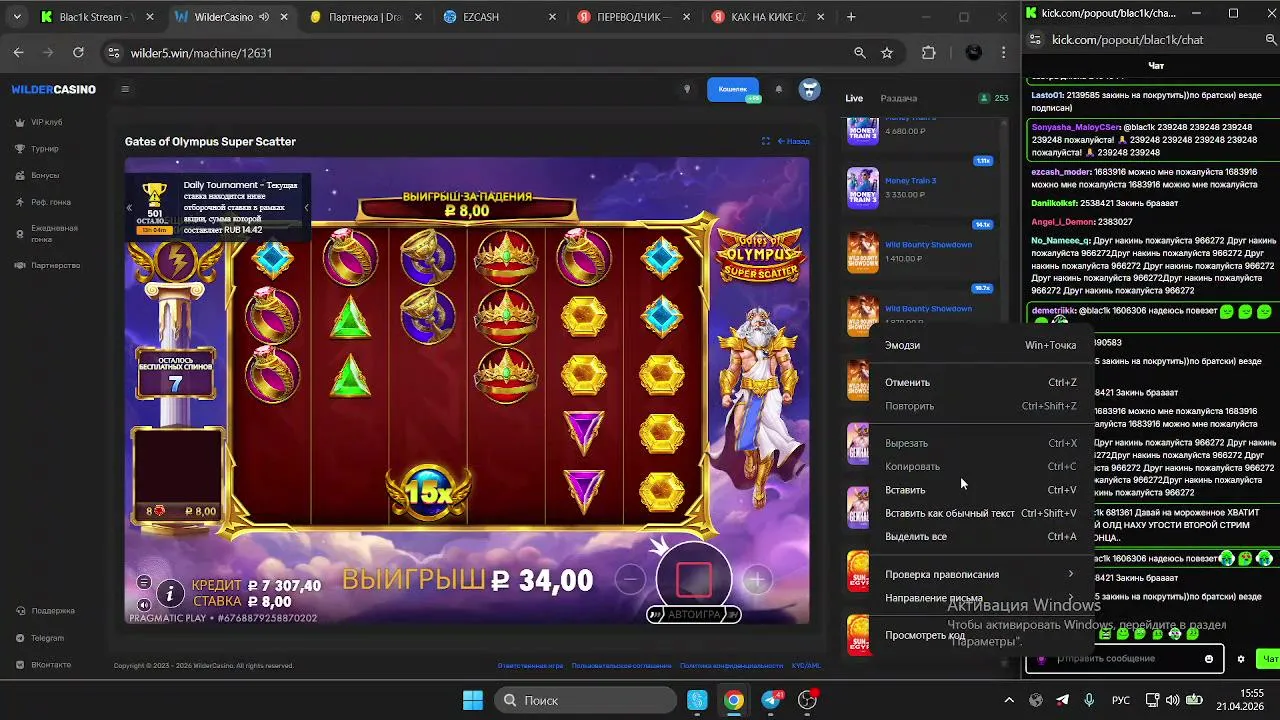Open the Бонусы sidebar section
1280x720 pixels.
[38, 176]
